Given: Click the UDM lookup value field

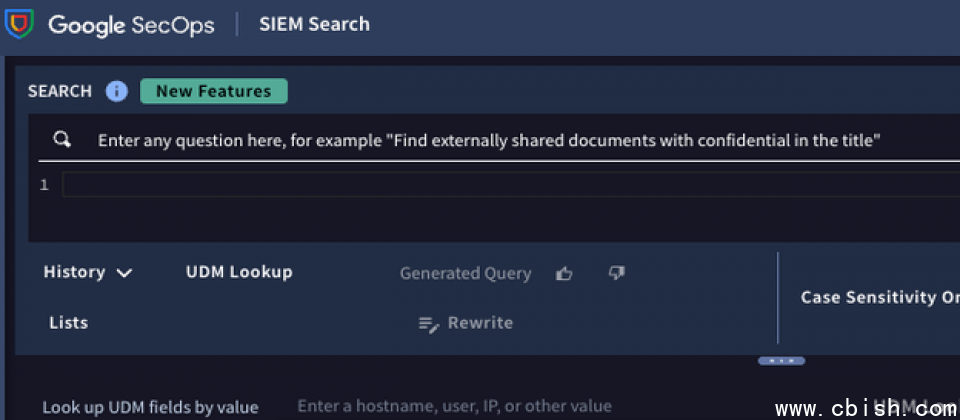Looking at the screenshot, I should (x=454, y=406).
